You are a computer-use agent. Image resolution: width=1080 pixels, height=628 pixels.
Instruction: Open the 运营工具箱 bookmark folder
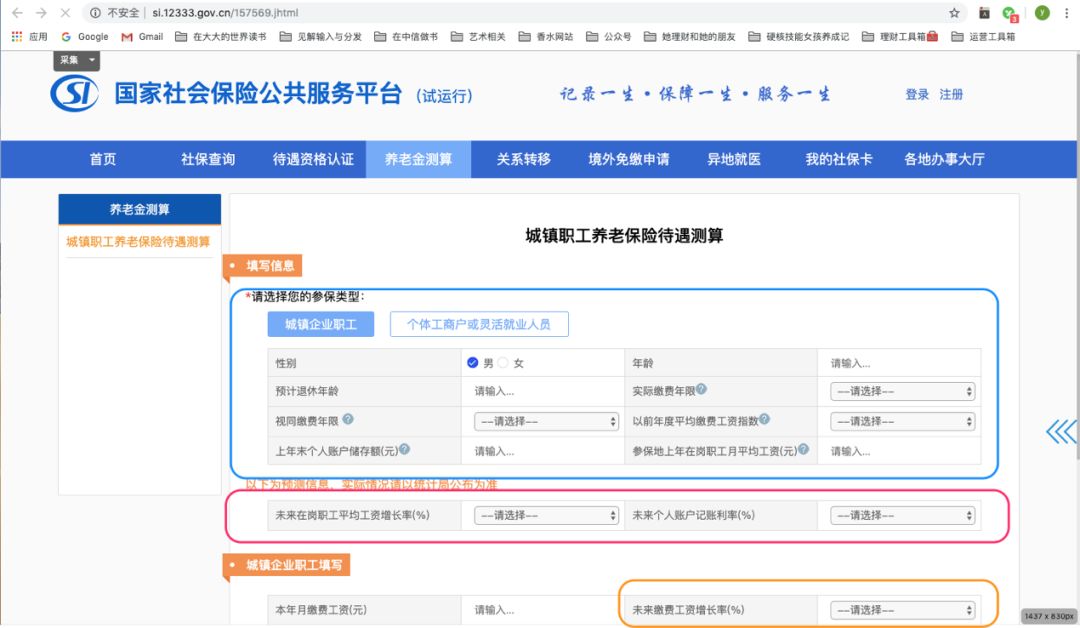(x=984, y=36)
